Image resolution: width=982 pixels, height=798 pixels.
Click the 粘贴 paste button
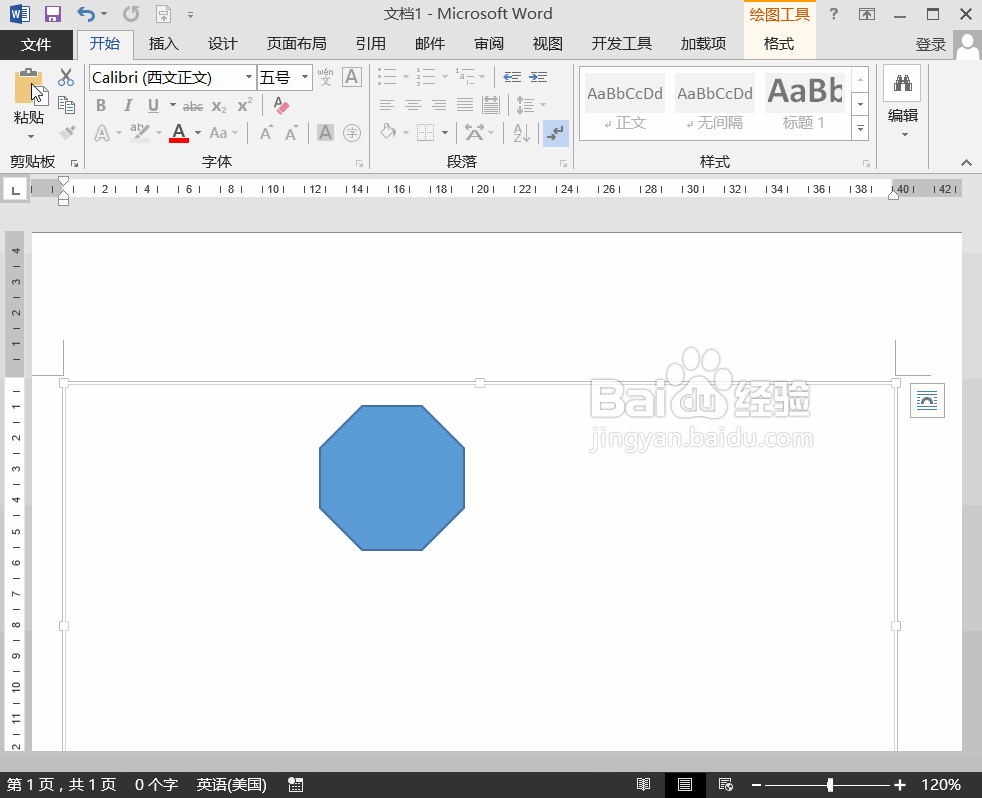(x=29, y=103)
